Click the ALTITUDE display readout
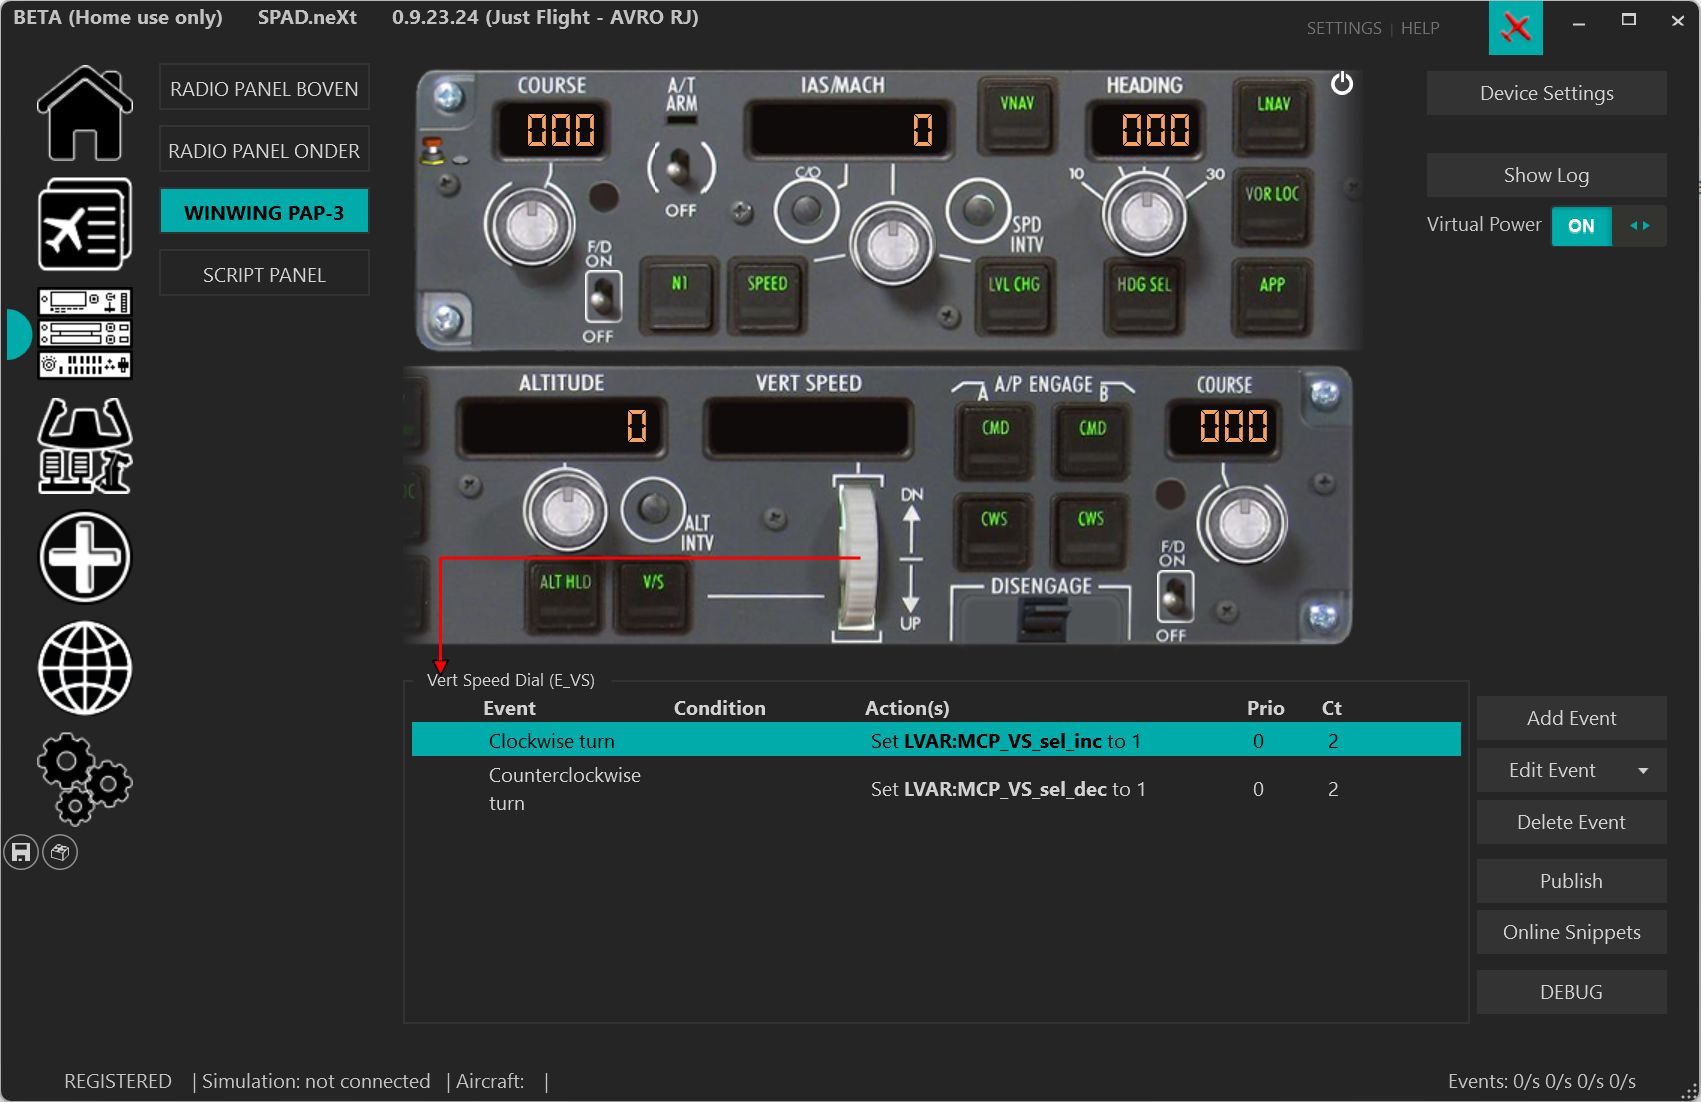Viewport: 1701px width, 1102px height. (x=561, y=427)
